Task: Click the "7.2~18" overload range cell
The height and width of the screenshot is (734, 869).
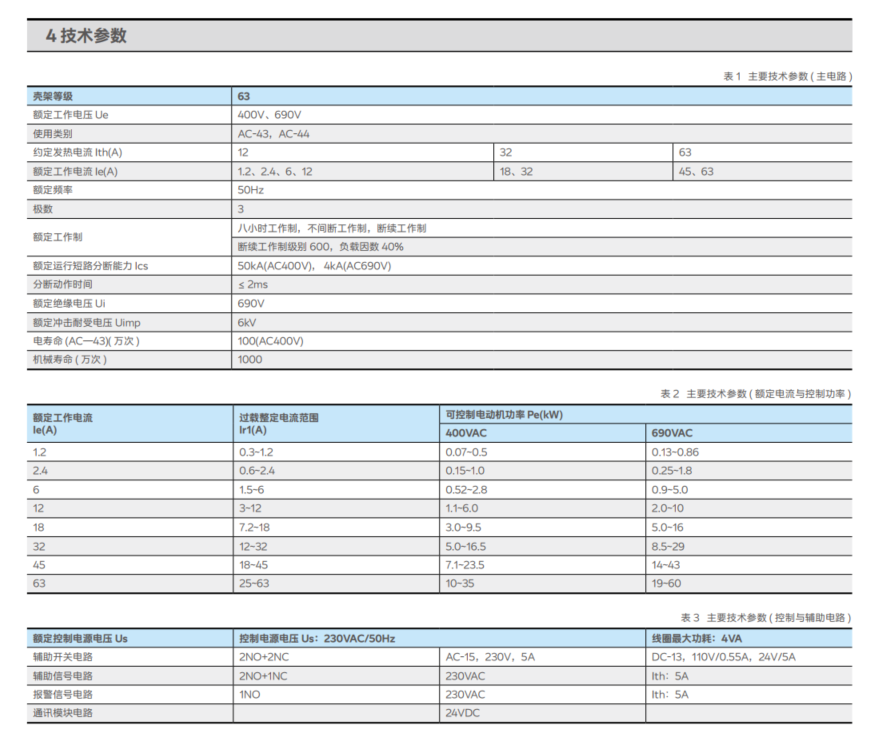Action: coord(254,527)
